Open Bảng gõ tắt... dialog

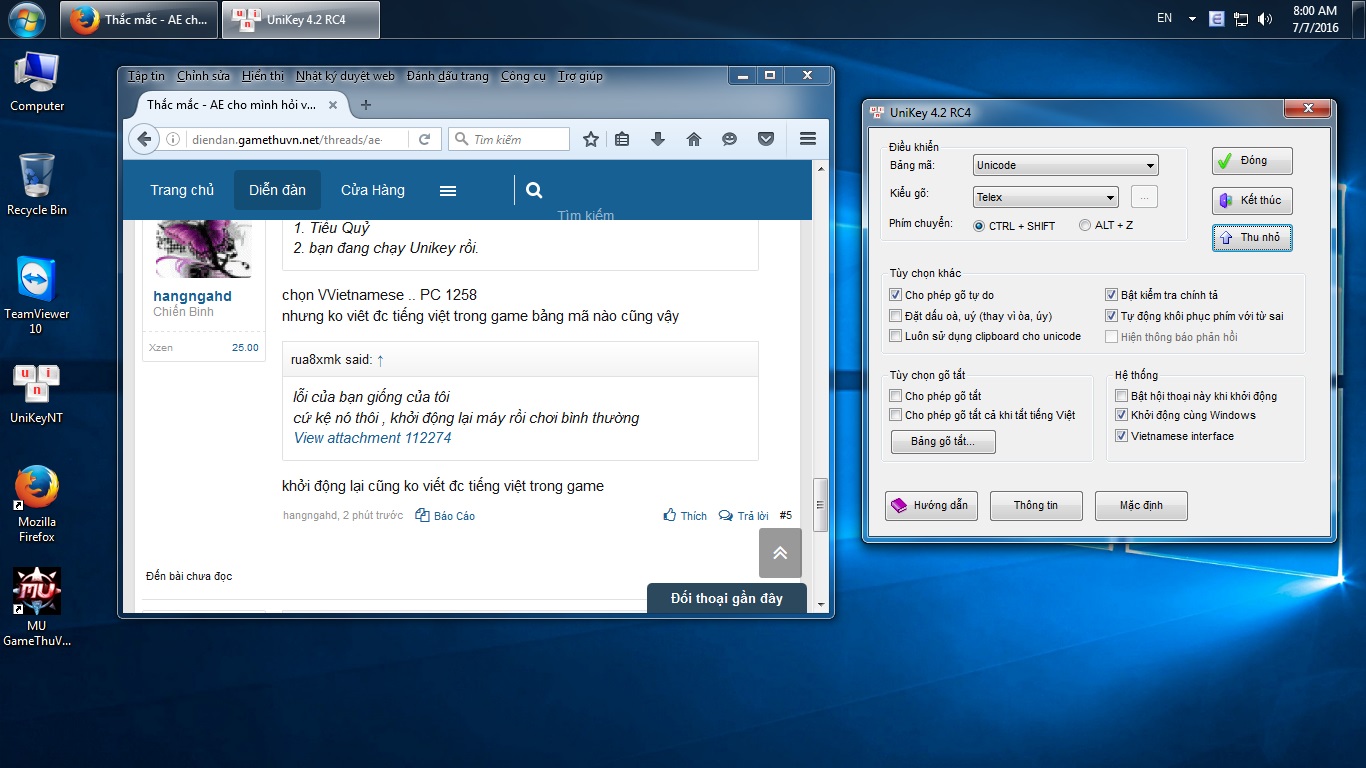pyautogui.click(x=943, y=441)
